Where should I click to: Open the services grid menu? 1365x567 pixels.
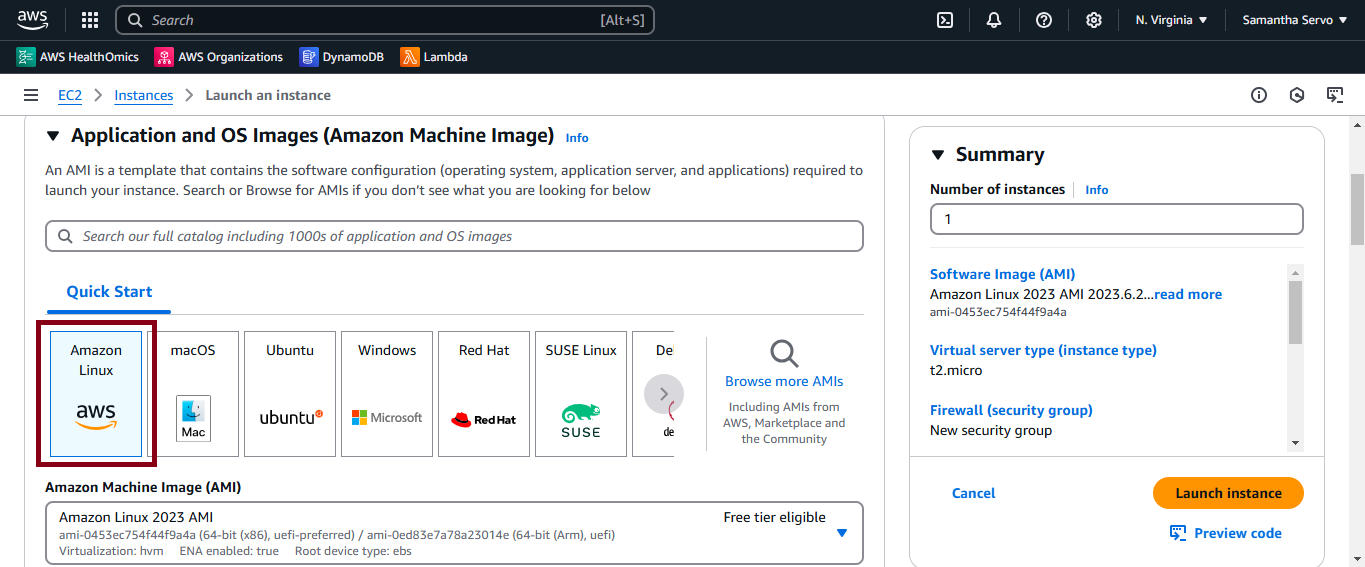[x=90, y=20]
